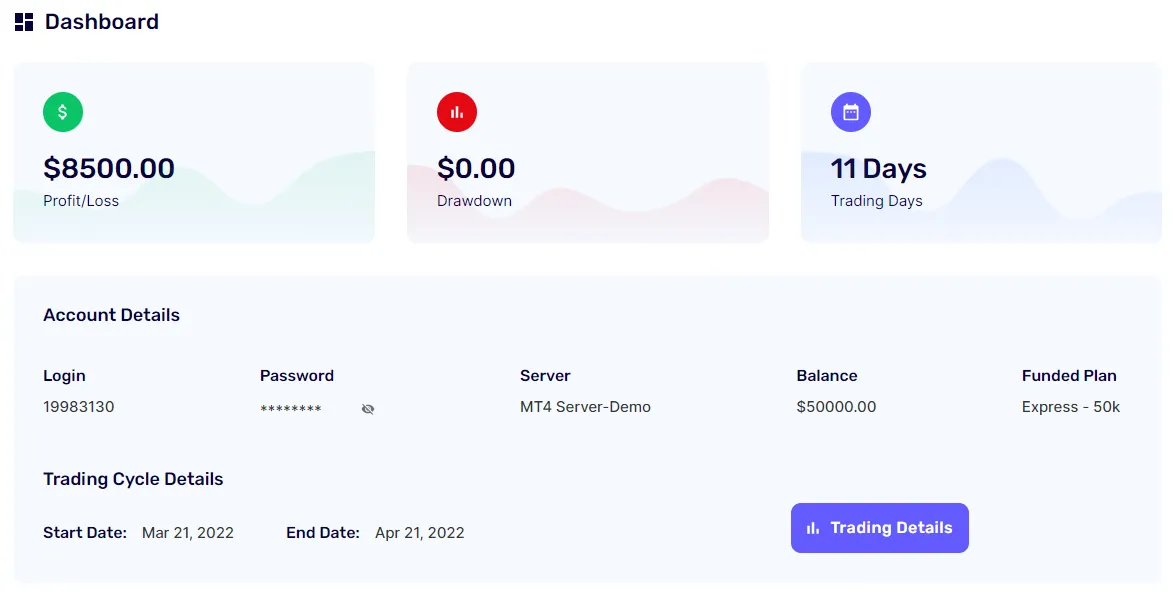Reveal the hidden Password using the eye toggle
This screenshot has width=1173, height=593.
point(368,409)
